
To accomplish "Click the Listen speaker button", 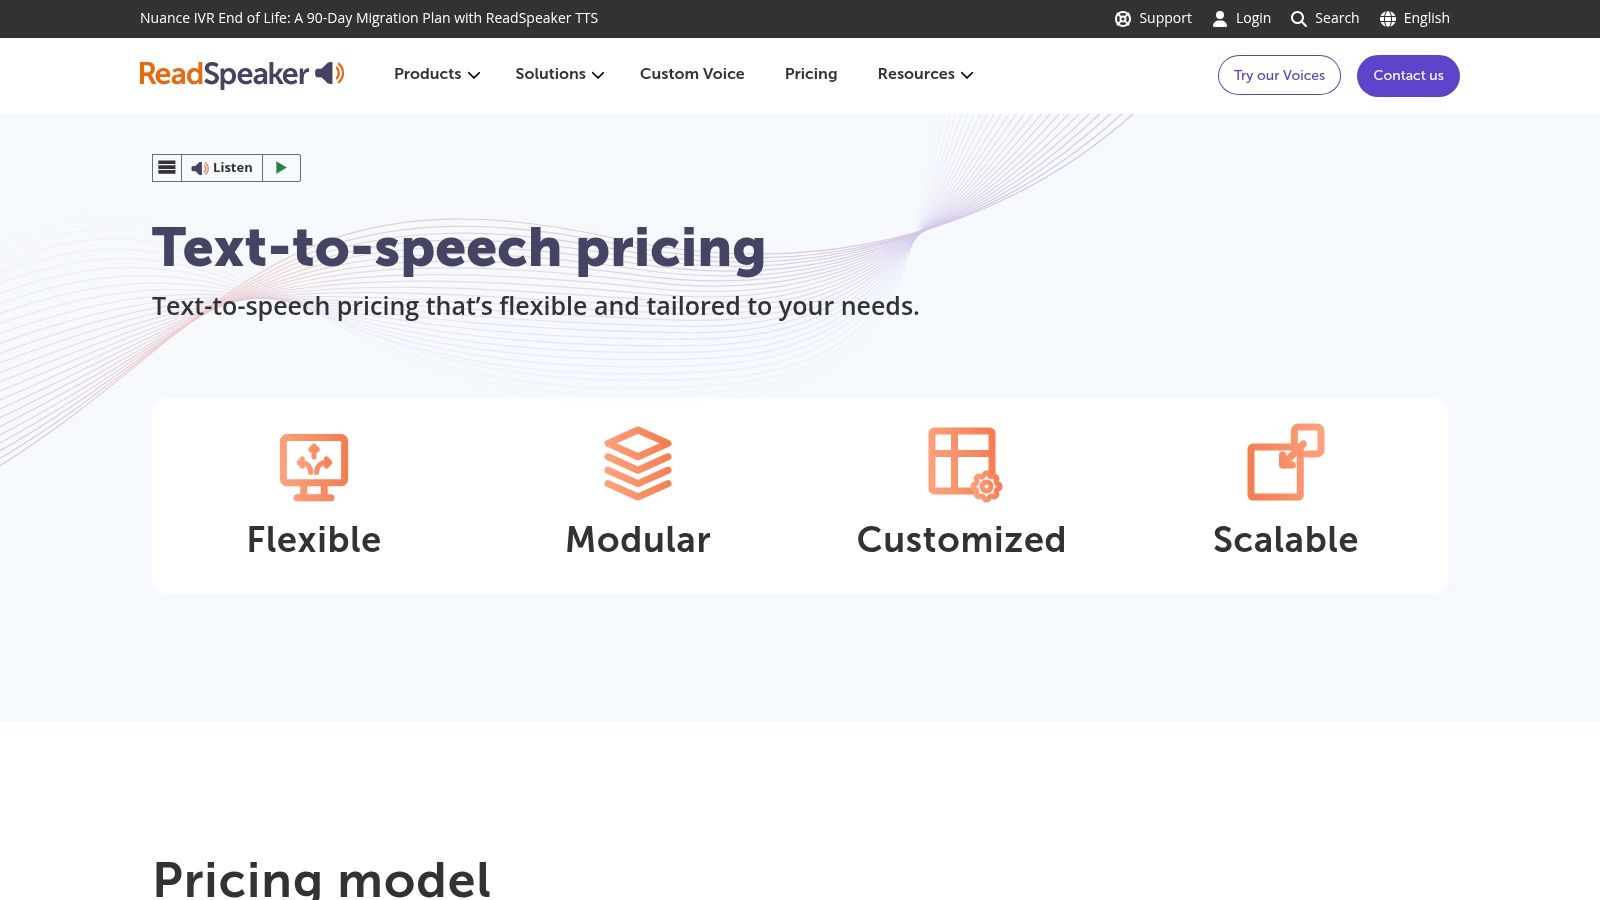I will (x=224, y=167).
